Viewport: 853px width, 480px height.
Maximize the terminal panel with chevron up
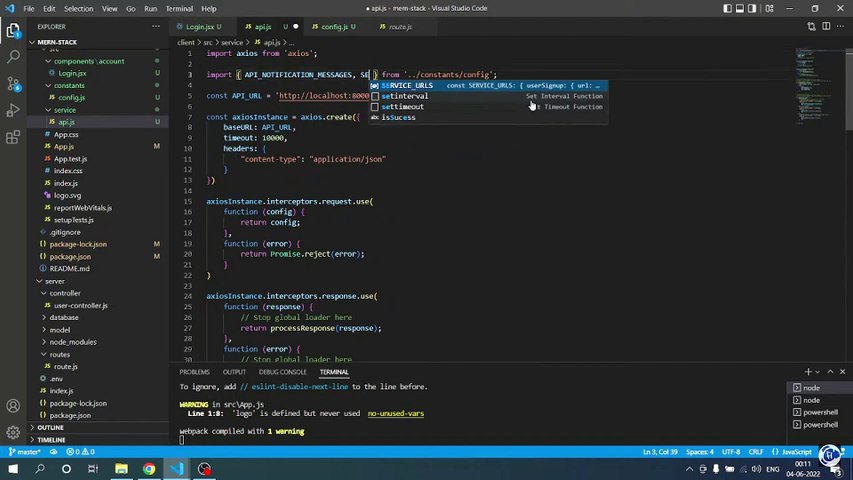click(830, 372)
